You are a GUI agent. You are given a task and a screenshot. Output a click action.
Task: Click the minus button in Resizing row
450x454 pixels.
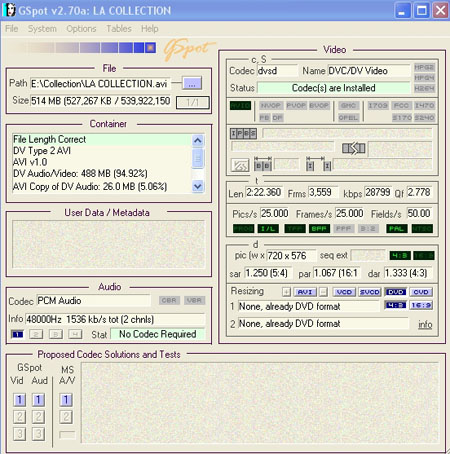click(x=323, y=292)
